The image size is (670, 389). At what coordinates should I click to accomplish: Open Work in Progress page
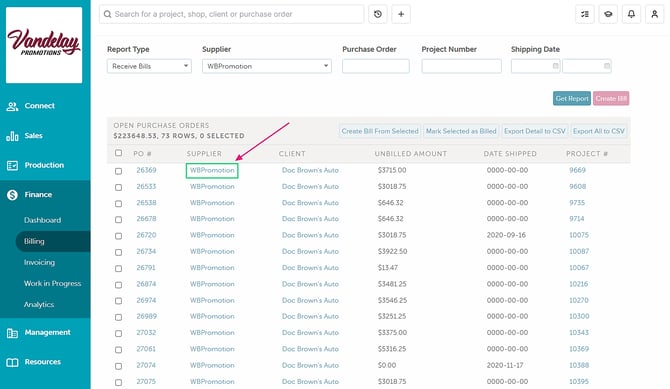[x=53, y=283]
